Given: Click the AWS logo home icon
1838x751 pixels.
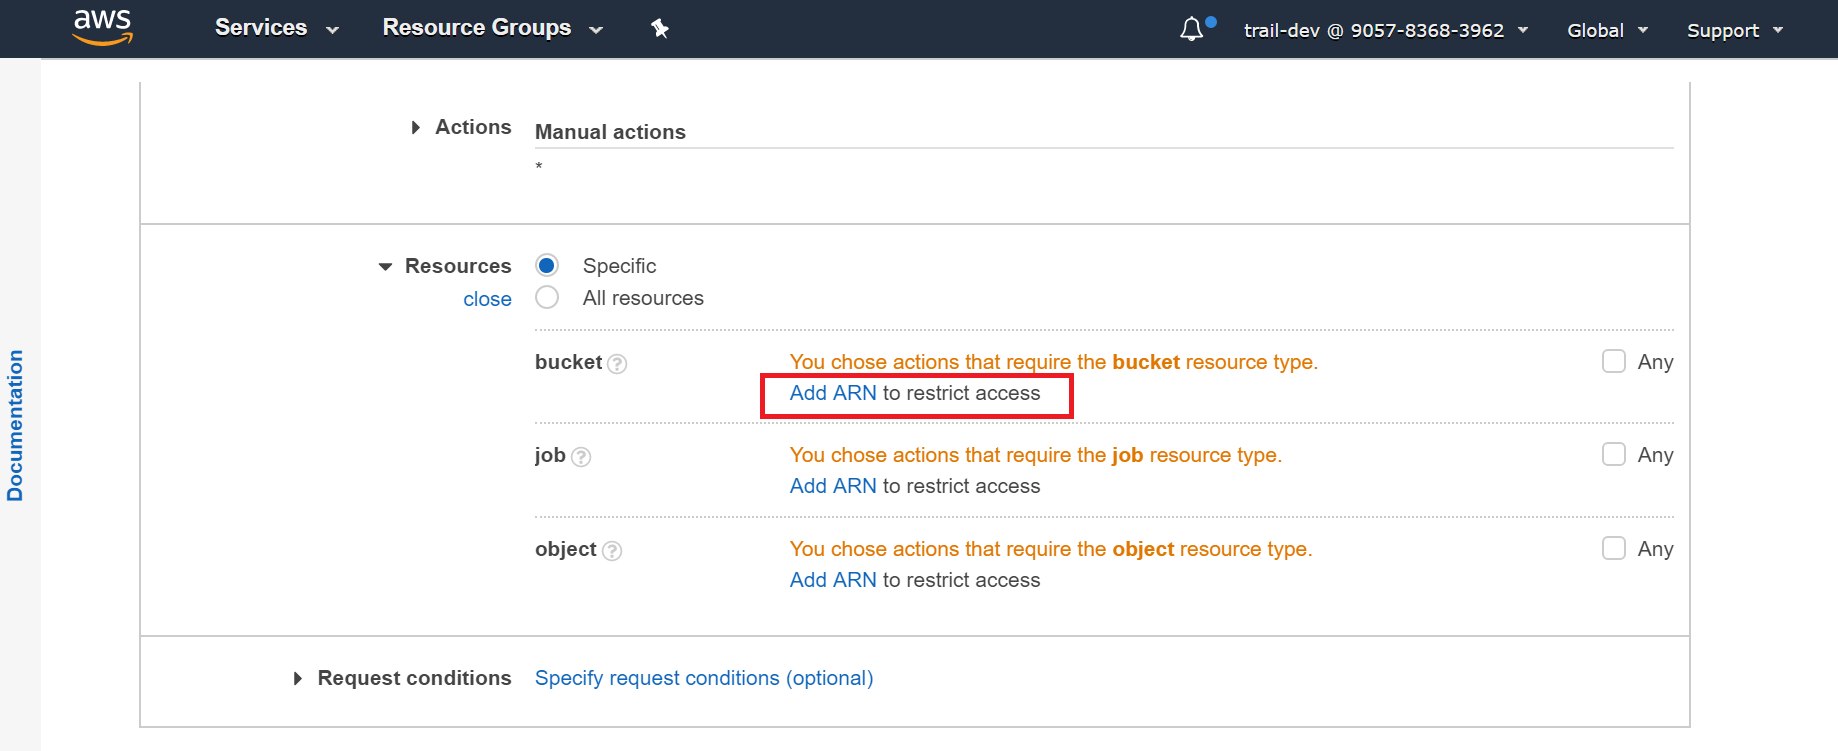Looking at the screenshot, I should (x=102, y=27).
